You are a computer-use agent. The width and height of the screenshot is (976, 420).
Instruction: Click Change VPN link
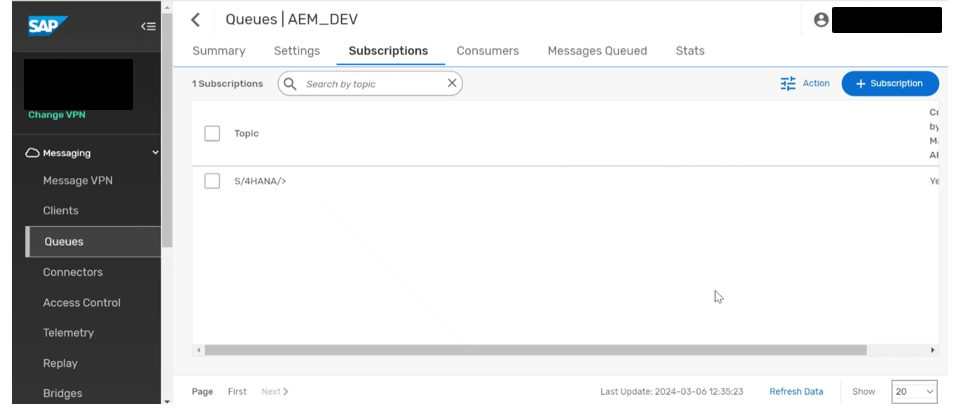pyautogui.click(x=57, y=115)
